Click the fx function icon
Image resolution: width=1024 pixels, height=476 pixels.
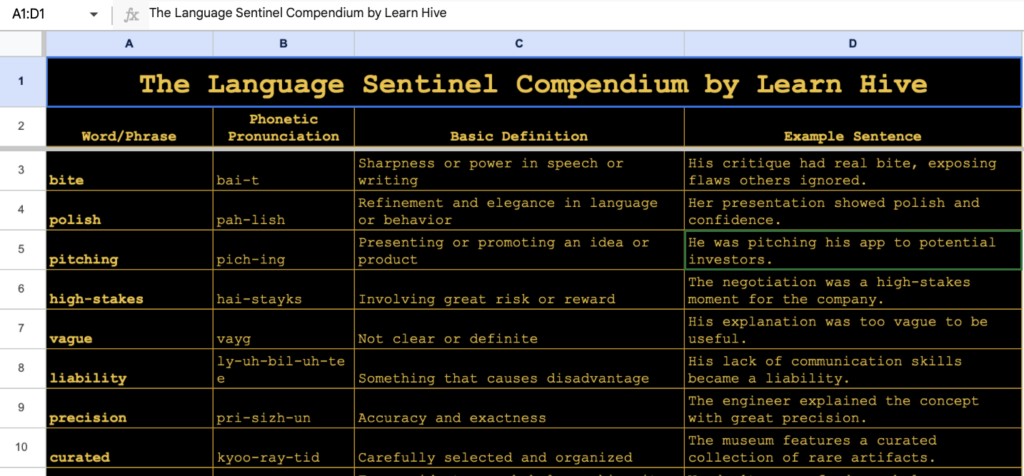[131, 14]
